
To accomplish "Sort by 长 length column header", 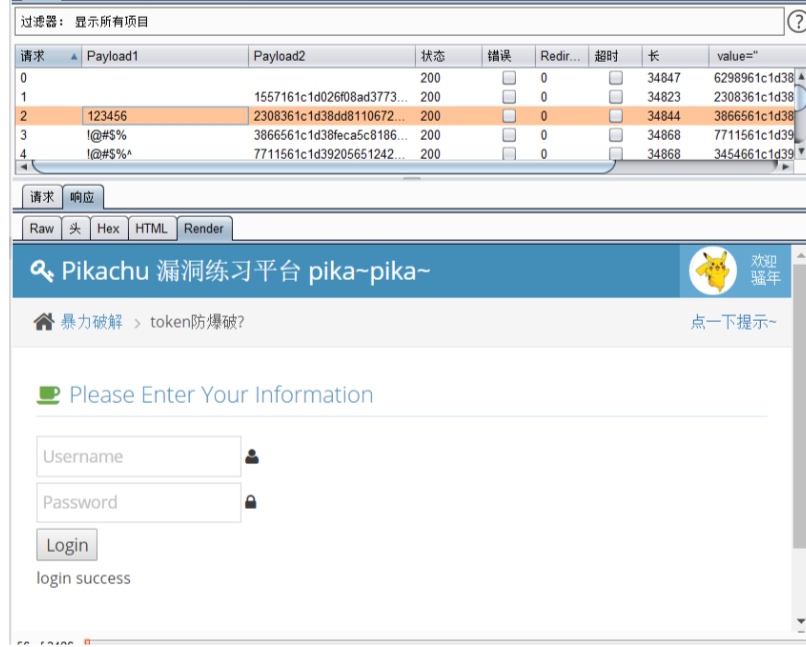I will point(675,56).
